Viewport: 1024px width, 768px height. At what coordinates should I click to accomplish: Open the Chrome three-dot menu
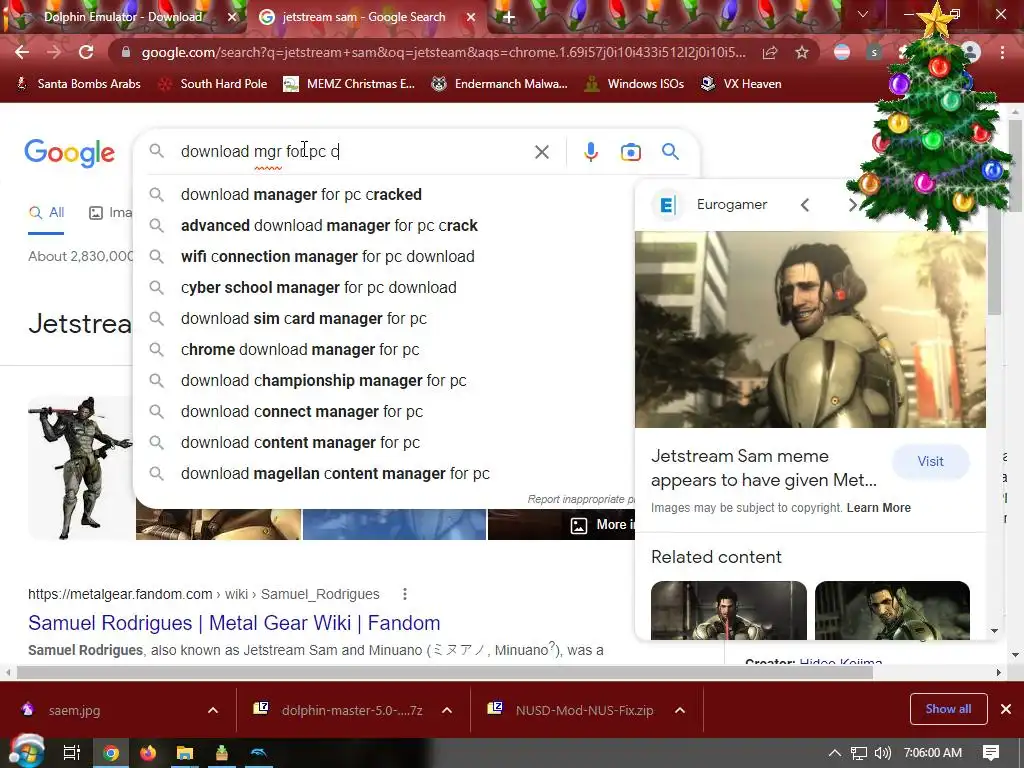pos(1002,52)
